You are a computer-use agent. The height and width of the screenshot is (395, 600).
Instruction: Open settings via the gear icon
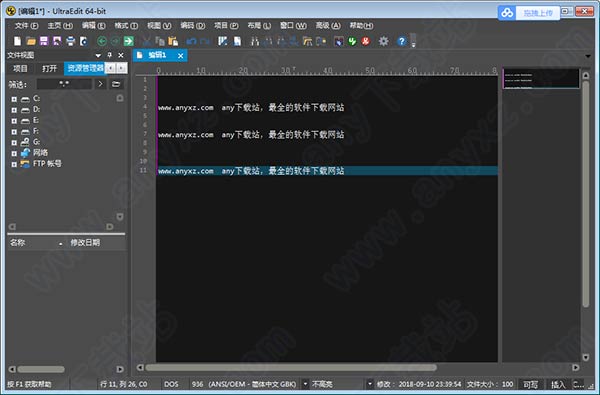383,41
